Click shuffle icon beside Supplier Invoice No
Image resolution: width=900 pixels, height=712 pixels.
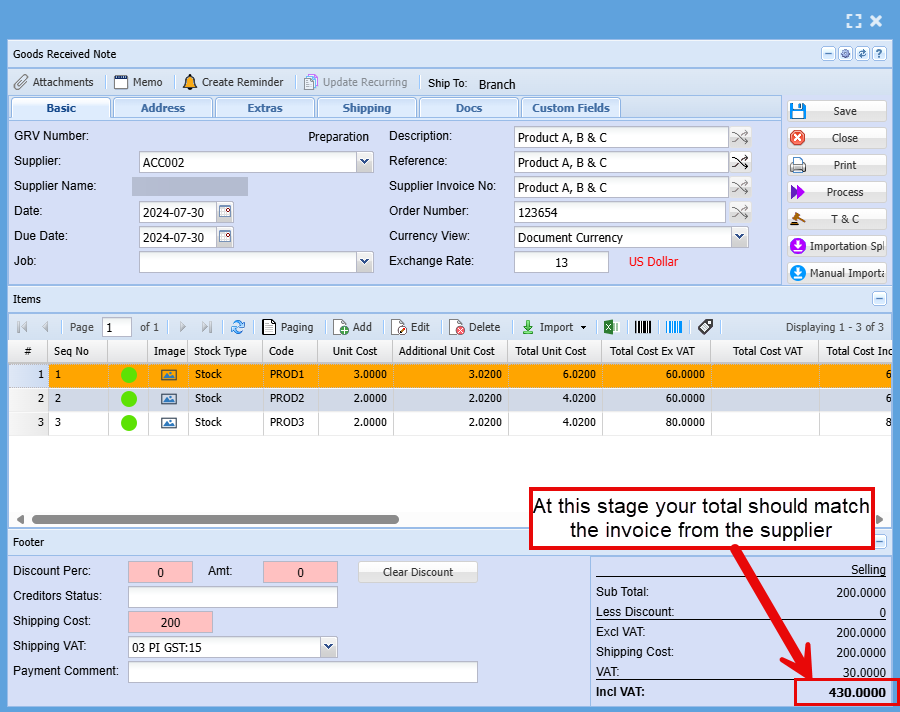tap(740, 187)
